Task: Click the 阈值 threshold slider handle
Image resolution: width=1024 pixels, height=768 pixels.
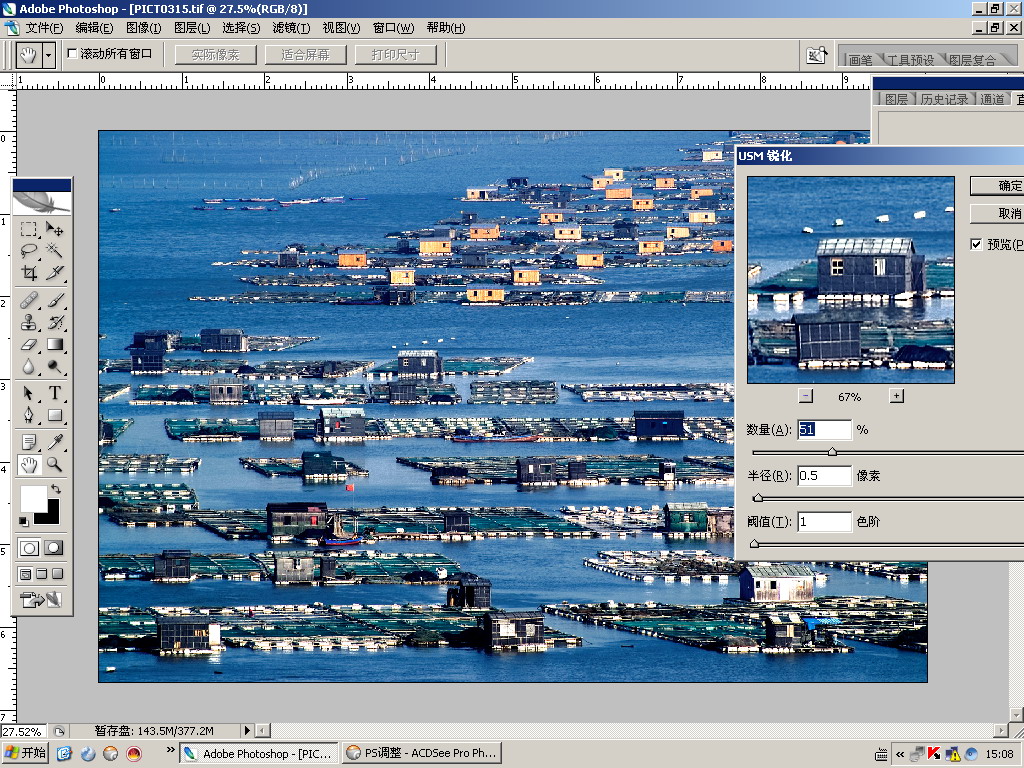Action: click(754, 543)
